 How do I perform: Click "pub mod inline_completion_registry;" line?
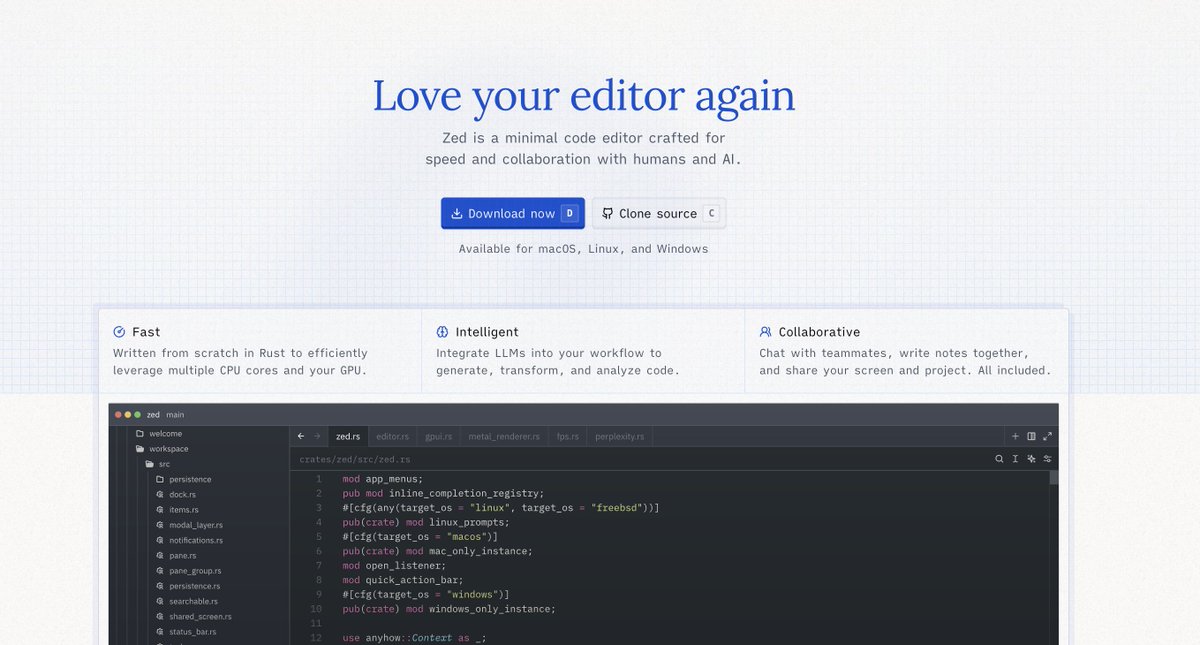pos(443,493)
